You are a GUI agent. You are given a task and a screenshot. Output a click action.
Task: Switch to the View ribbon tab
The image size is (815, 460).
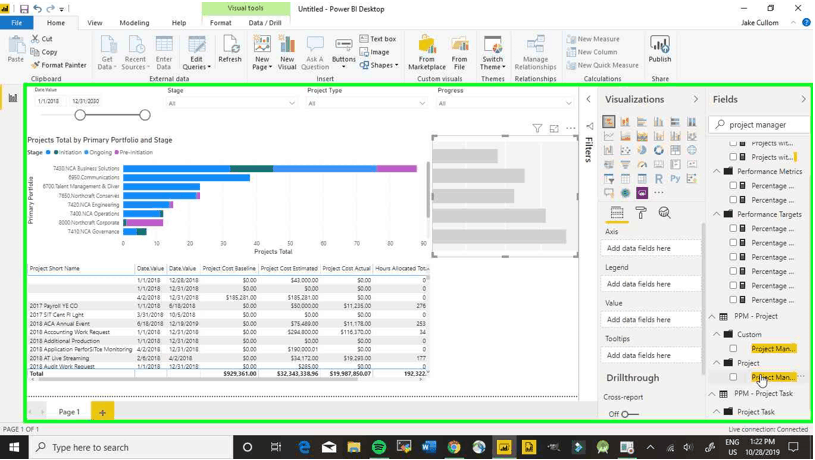pyautogui.click(x=95, y=23)
